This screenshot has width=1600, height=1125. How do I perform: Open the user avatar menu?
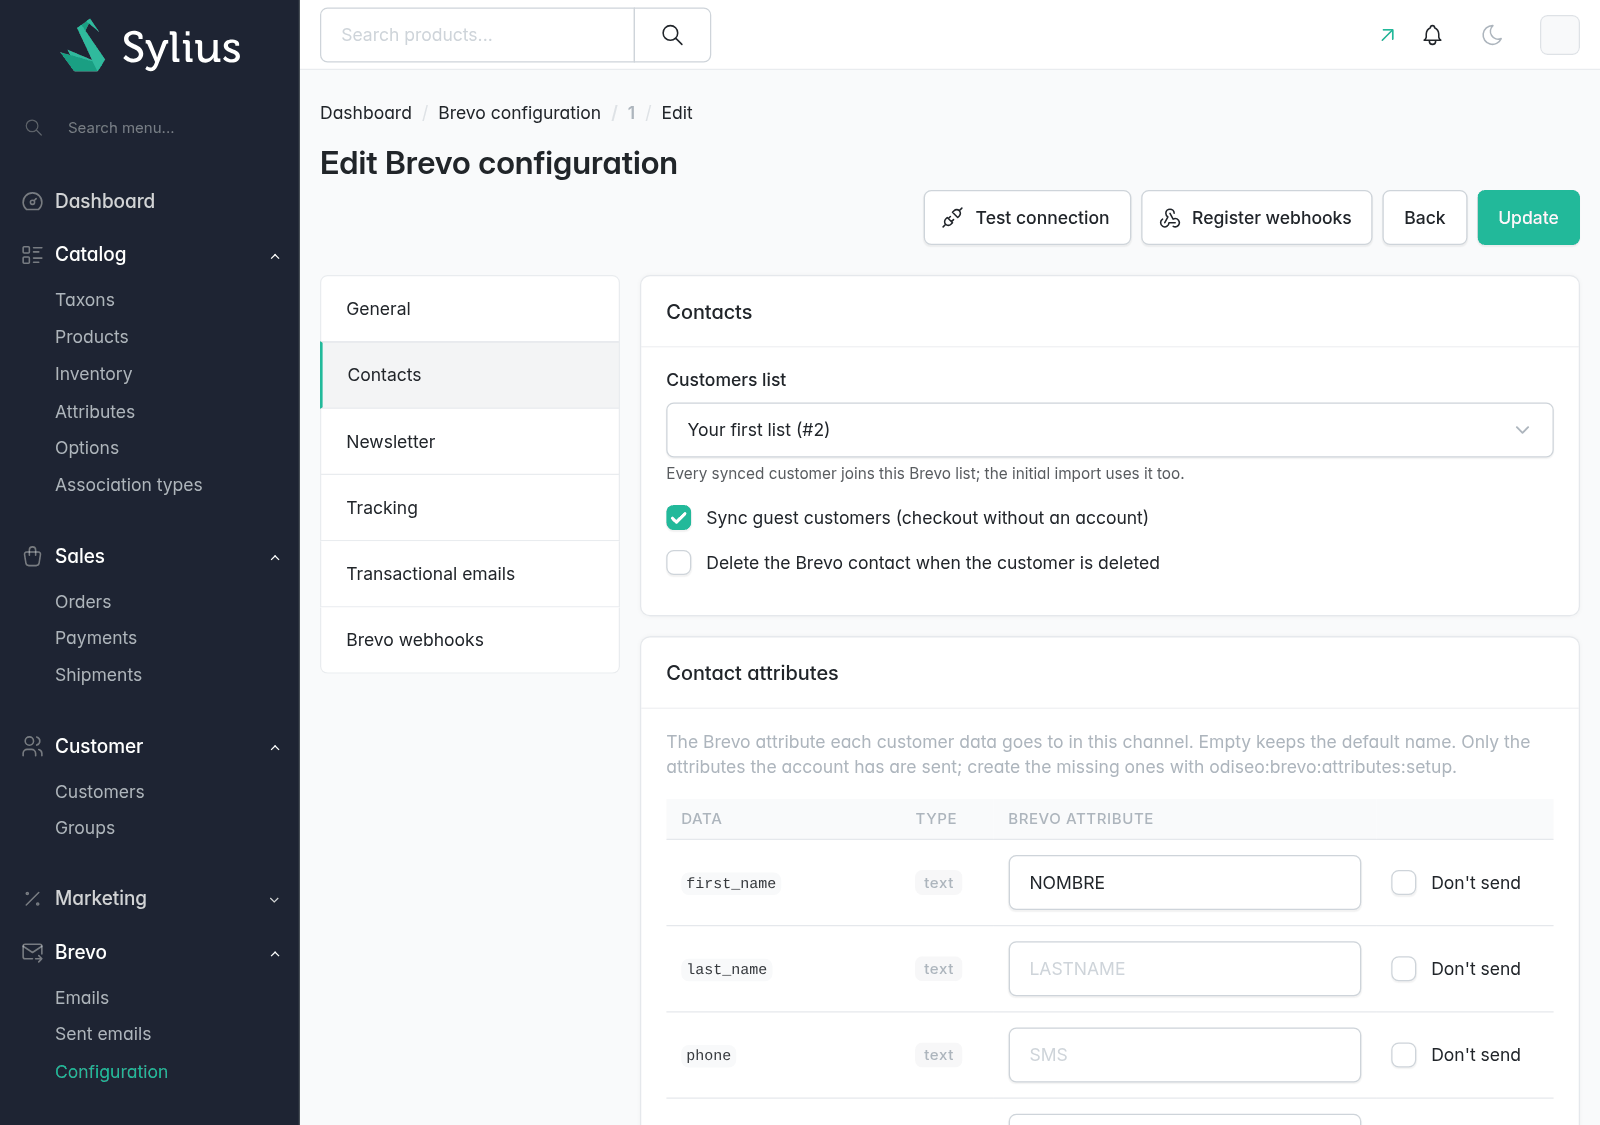tap(1559, 35)
